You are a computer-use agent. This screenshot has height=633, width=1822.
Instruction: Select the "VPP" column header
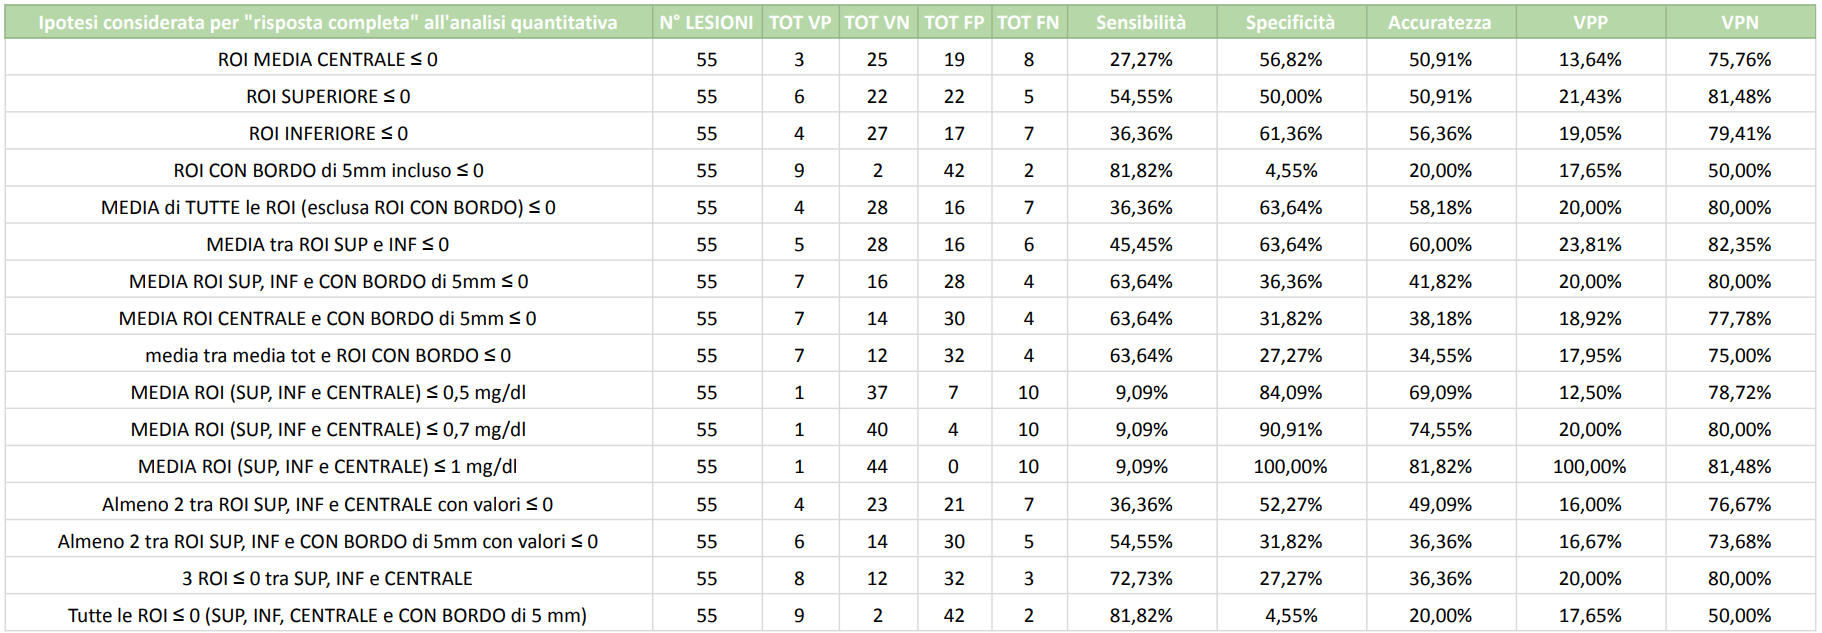point(1590,22)
